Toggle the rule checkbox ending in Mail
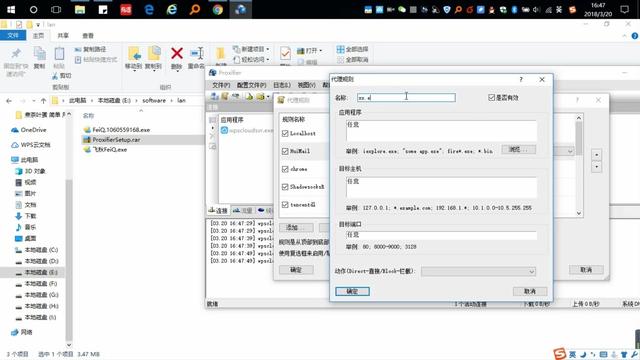Screen dimensions: 640x360 tap(285, 151)
